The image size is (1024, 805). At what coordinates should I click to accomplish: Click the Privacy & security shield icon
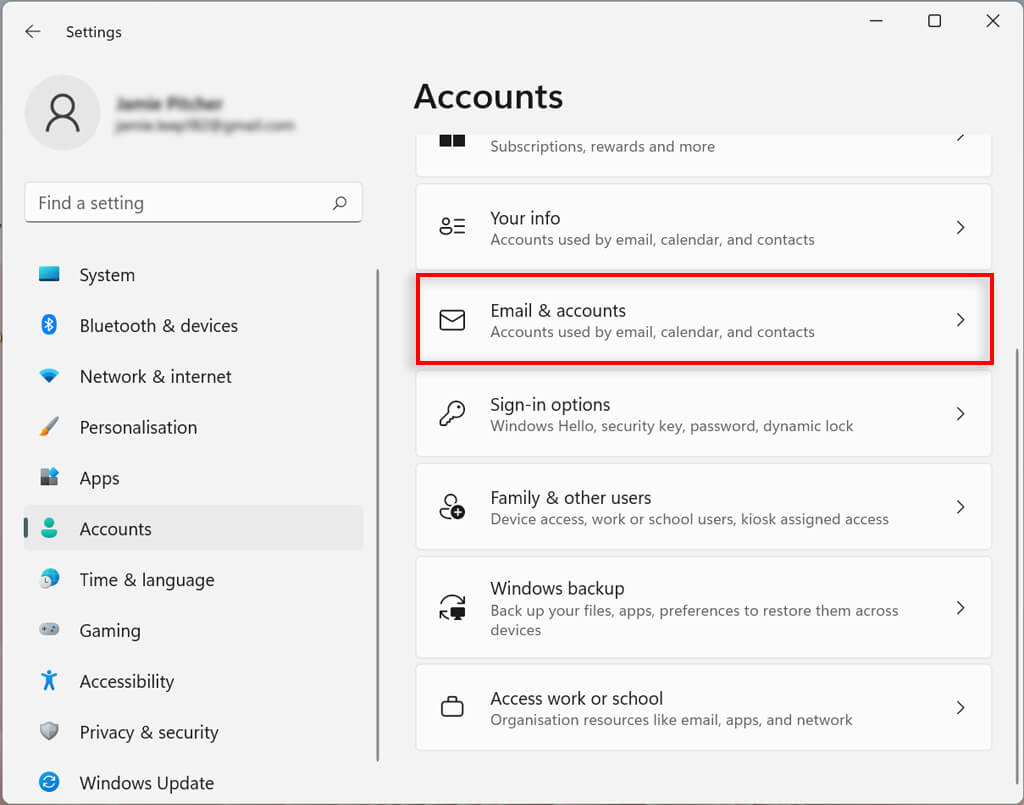[x=49, y=732]
